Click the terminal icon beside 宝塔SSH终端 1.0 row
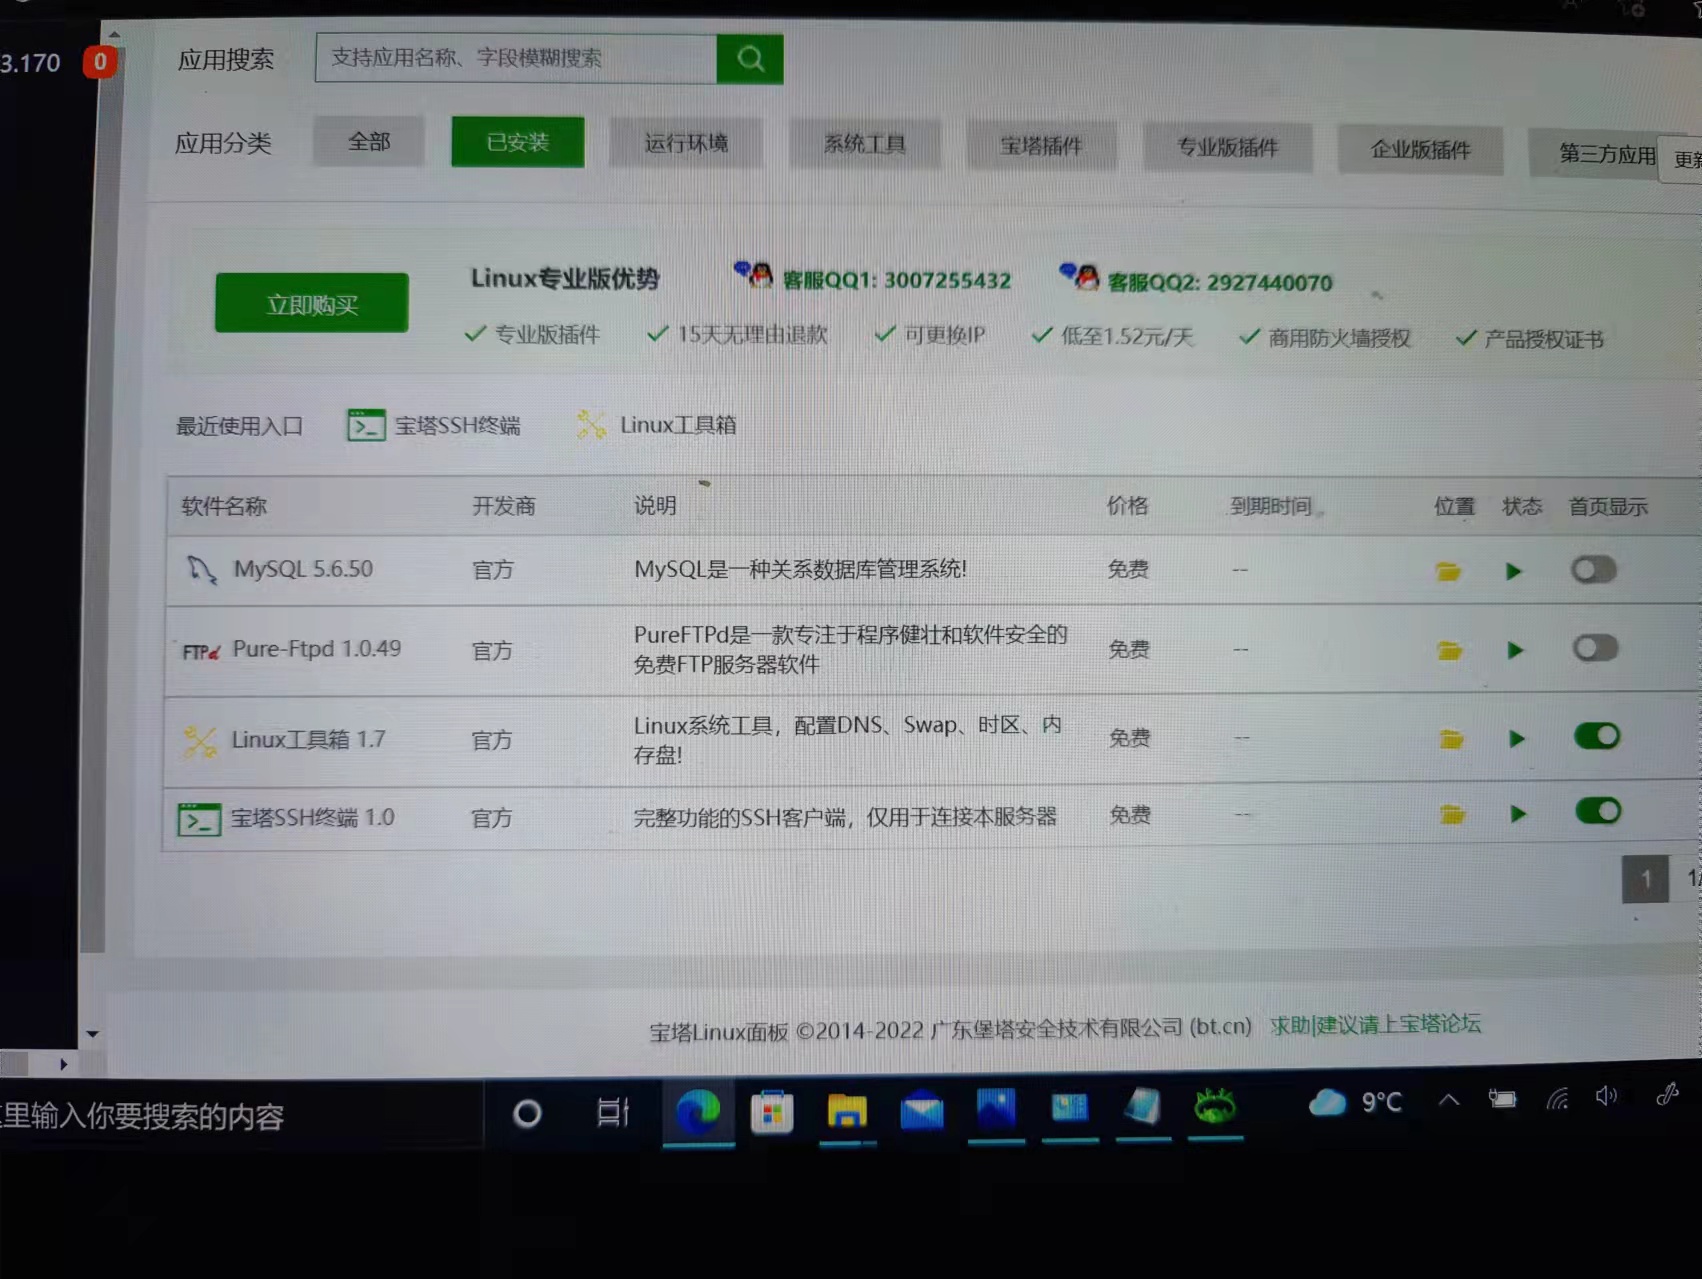The image size is (1702, 1279). (199, 819)
